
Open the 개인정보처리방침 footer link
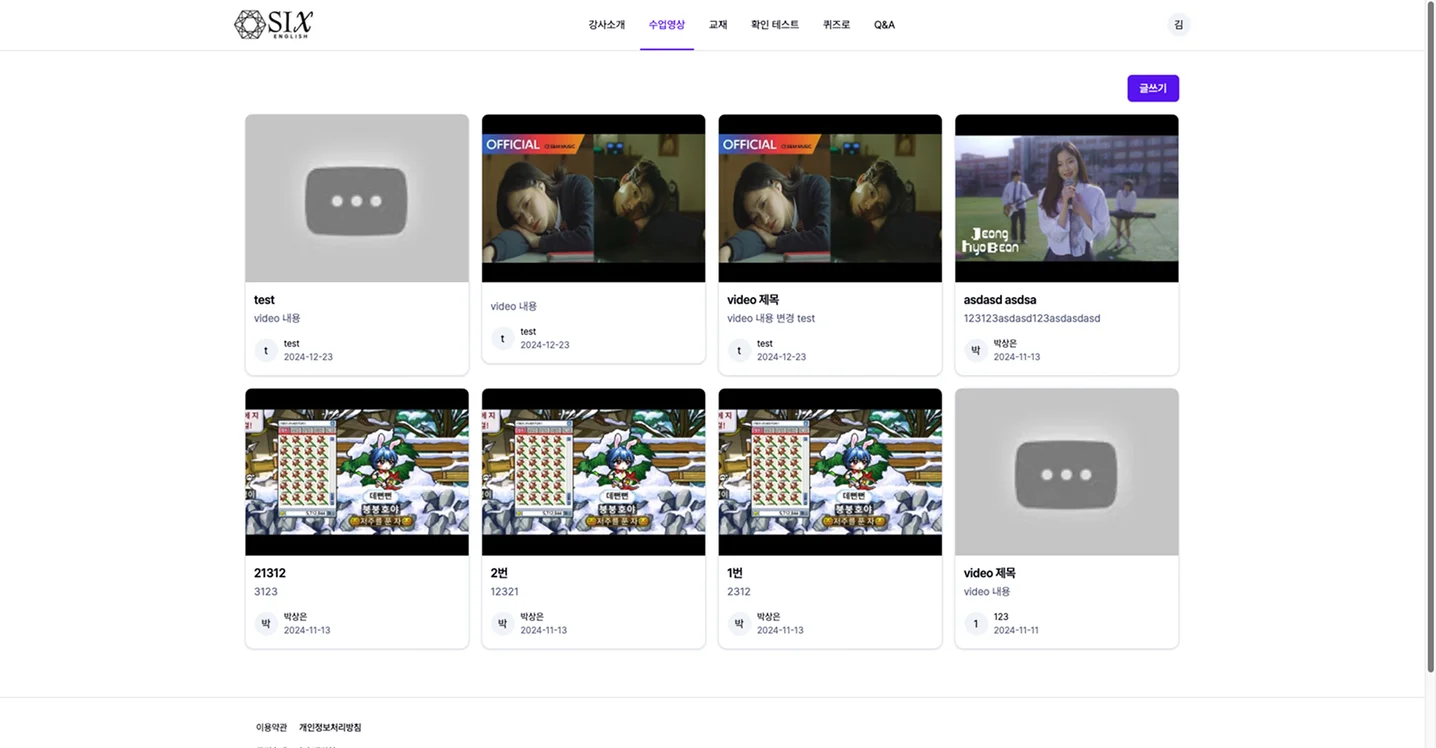pos(330,727)
